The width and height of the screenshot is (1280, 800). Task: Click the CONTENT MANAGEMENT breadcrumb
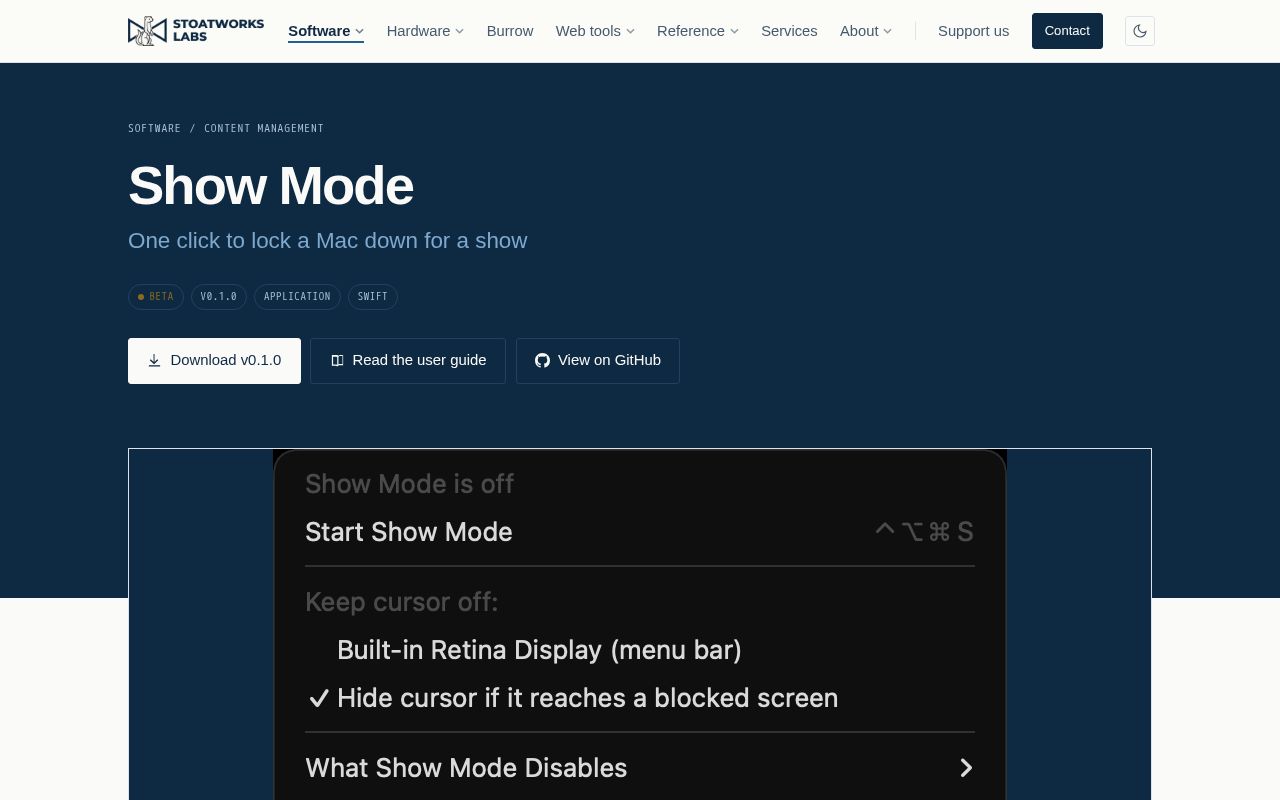264,128
